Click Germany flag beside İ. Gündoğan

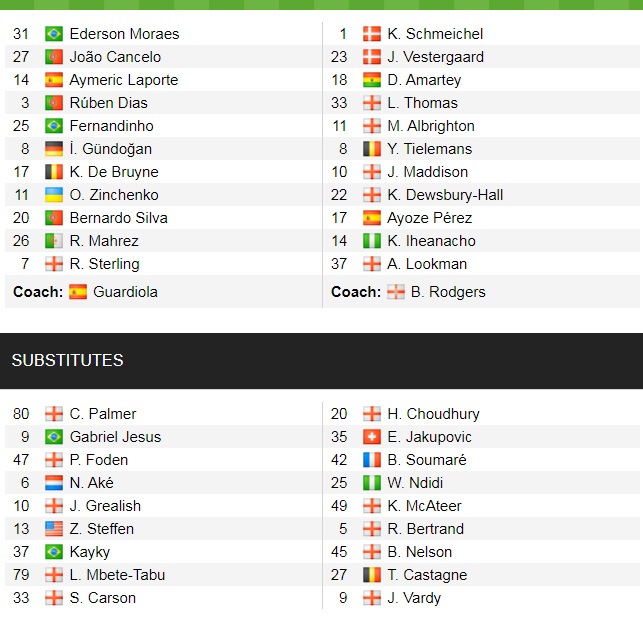click(x=54, y=149)
